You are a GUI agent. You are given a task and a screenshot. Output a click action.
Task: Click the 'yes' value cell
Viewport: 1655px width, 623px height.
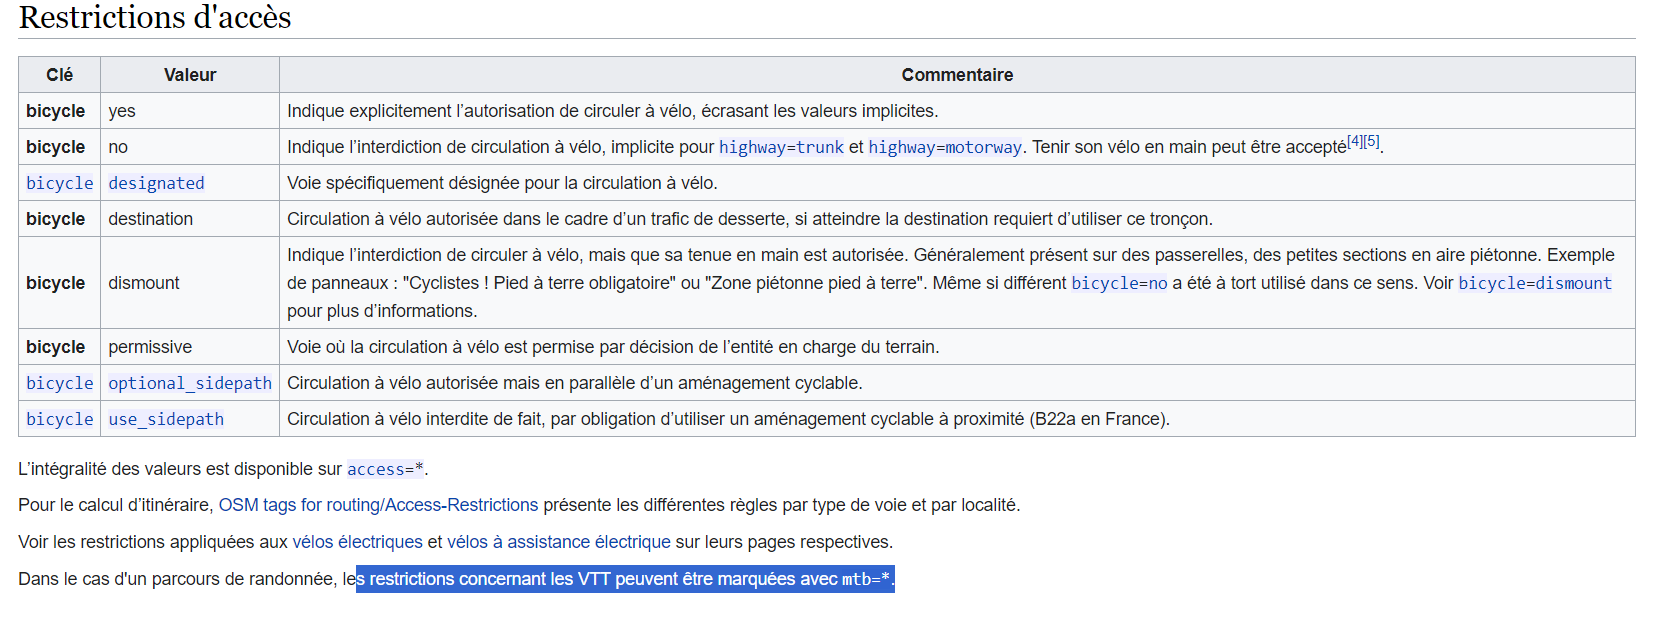click(190, 111)
